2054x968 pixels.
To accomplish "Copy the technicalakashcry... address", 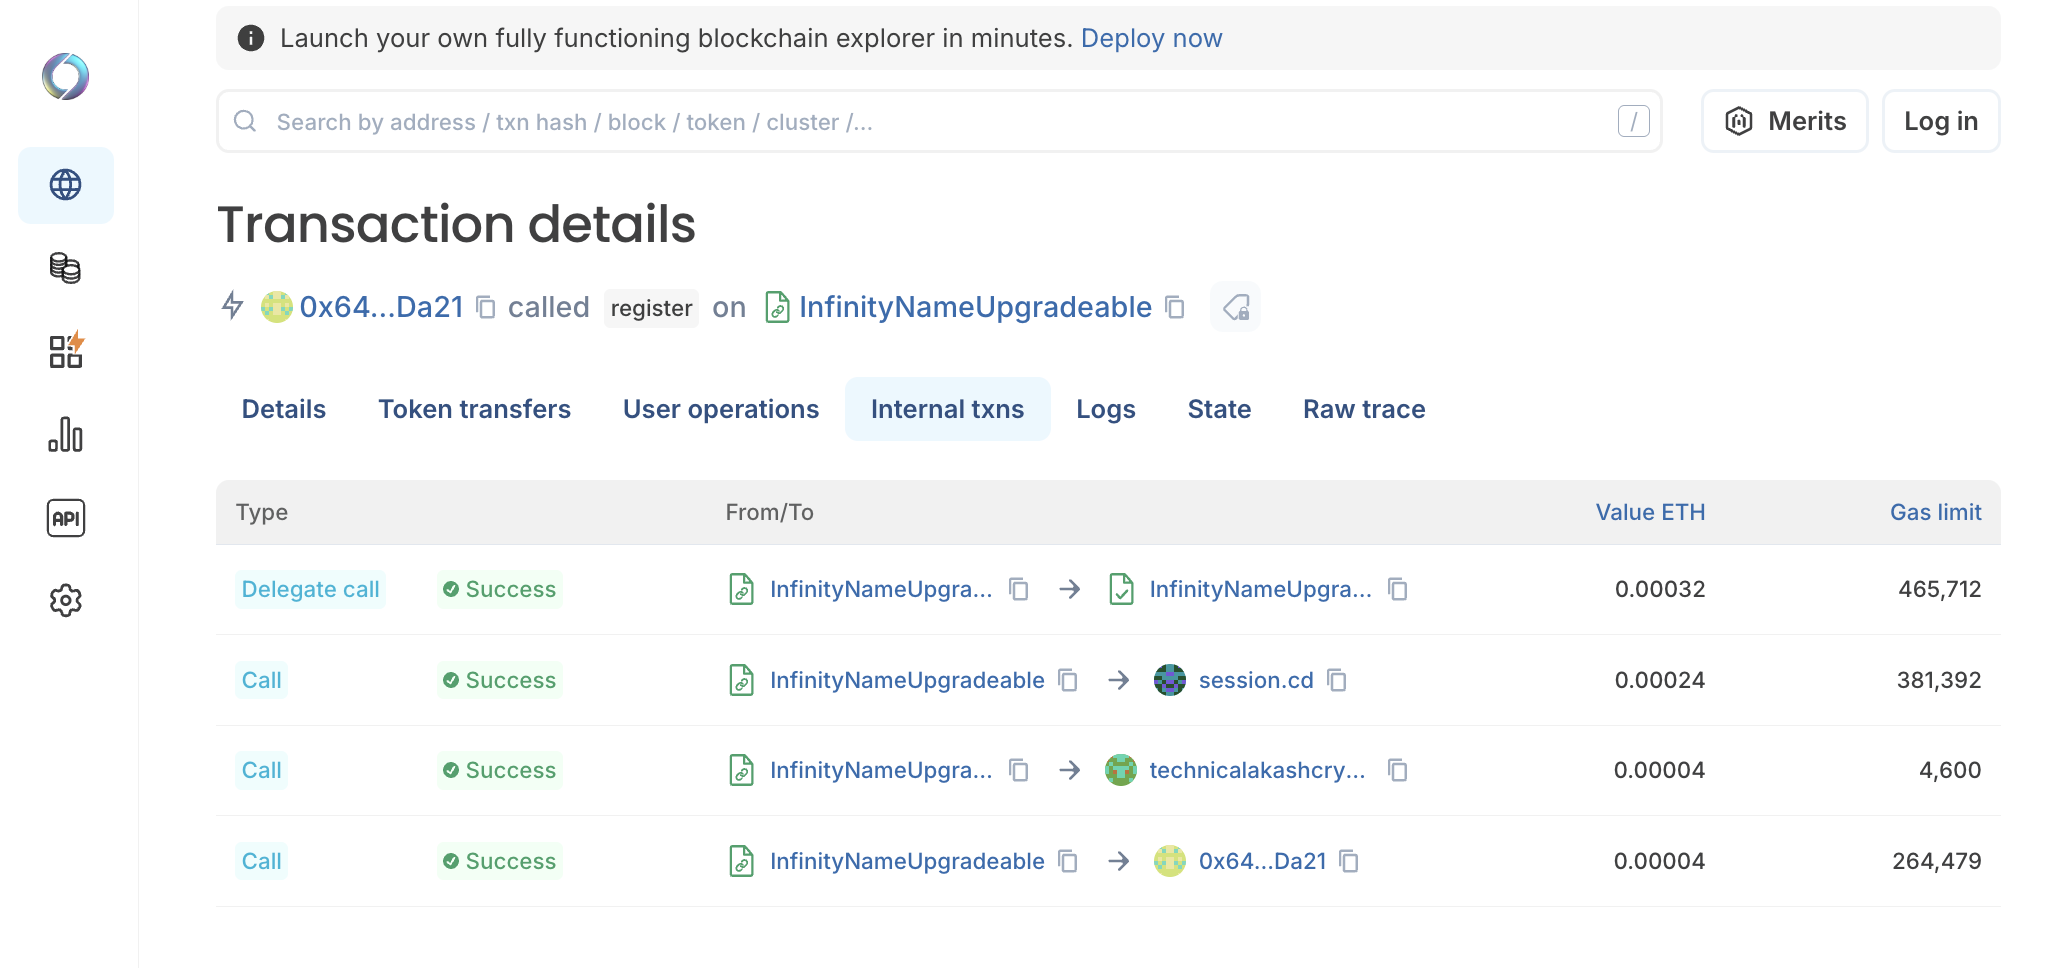I will 1398,770.
